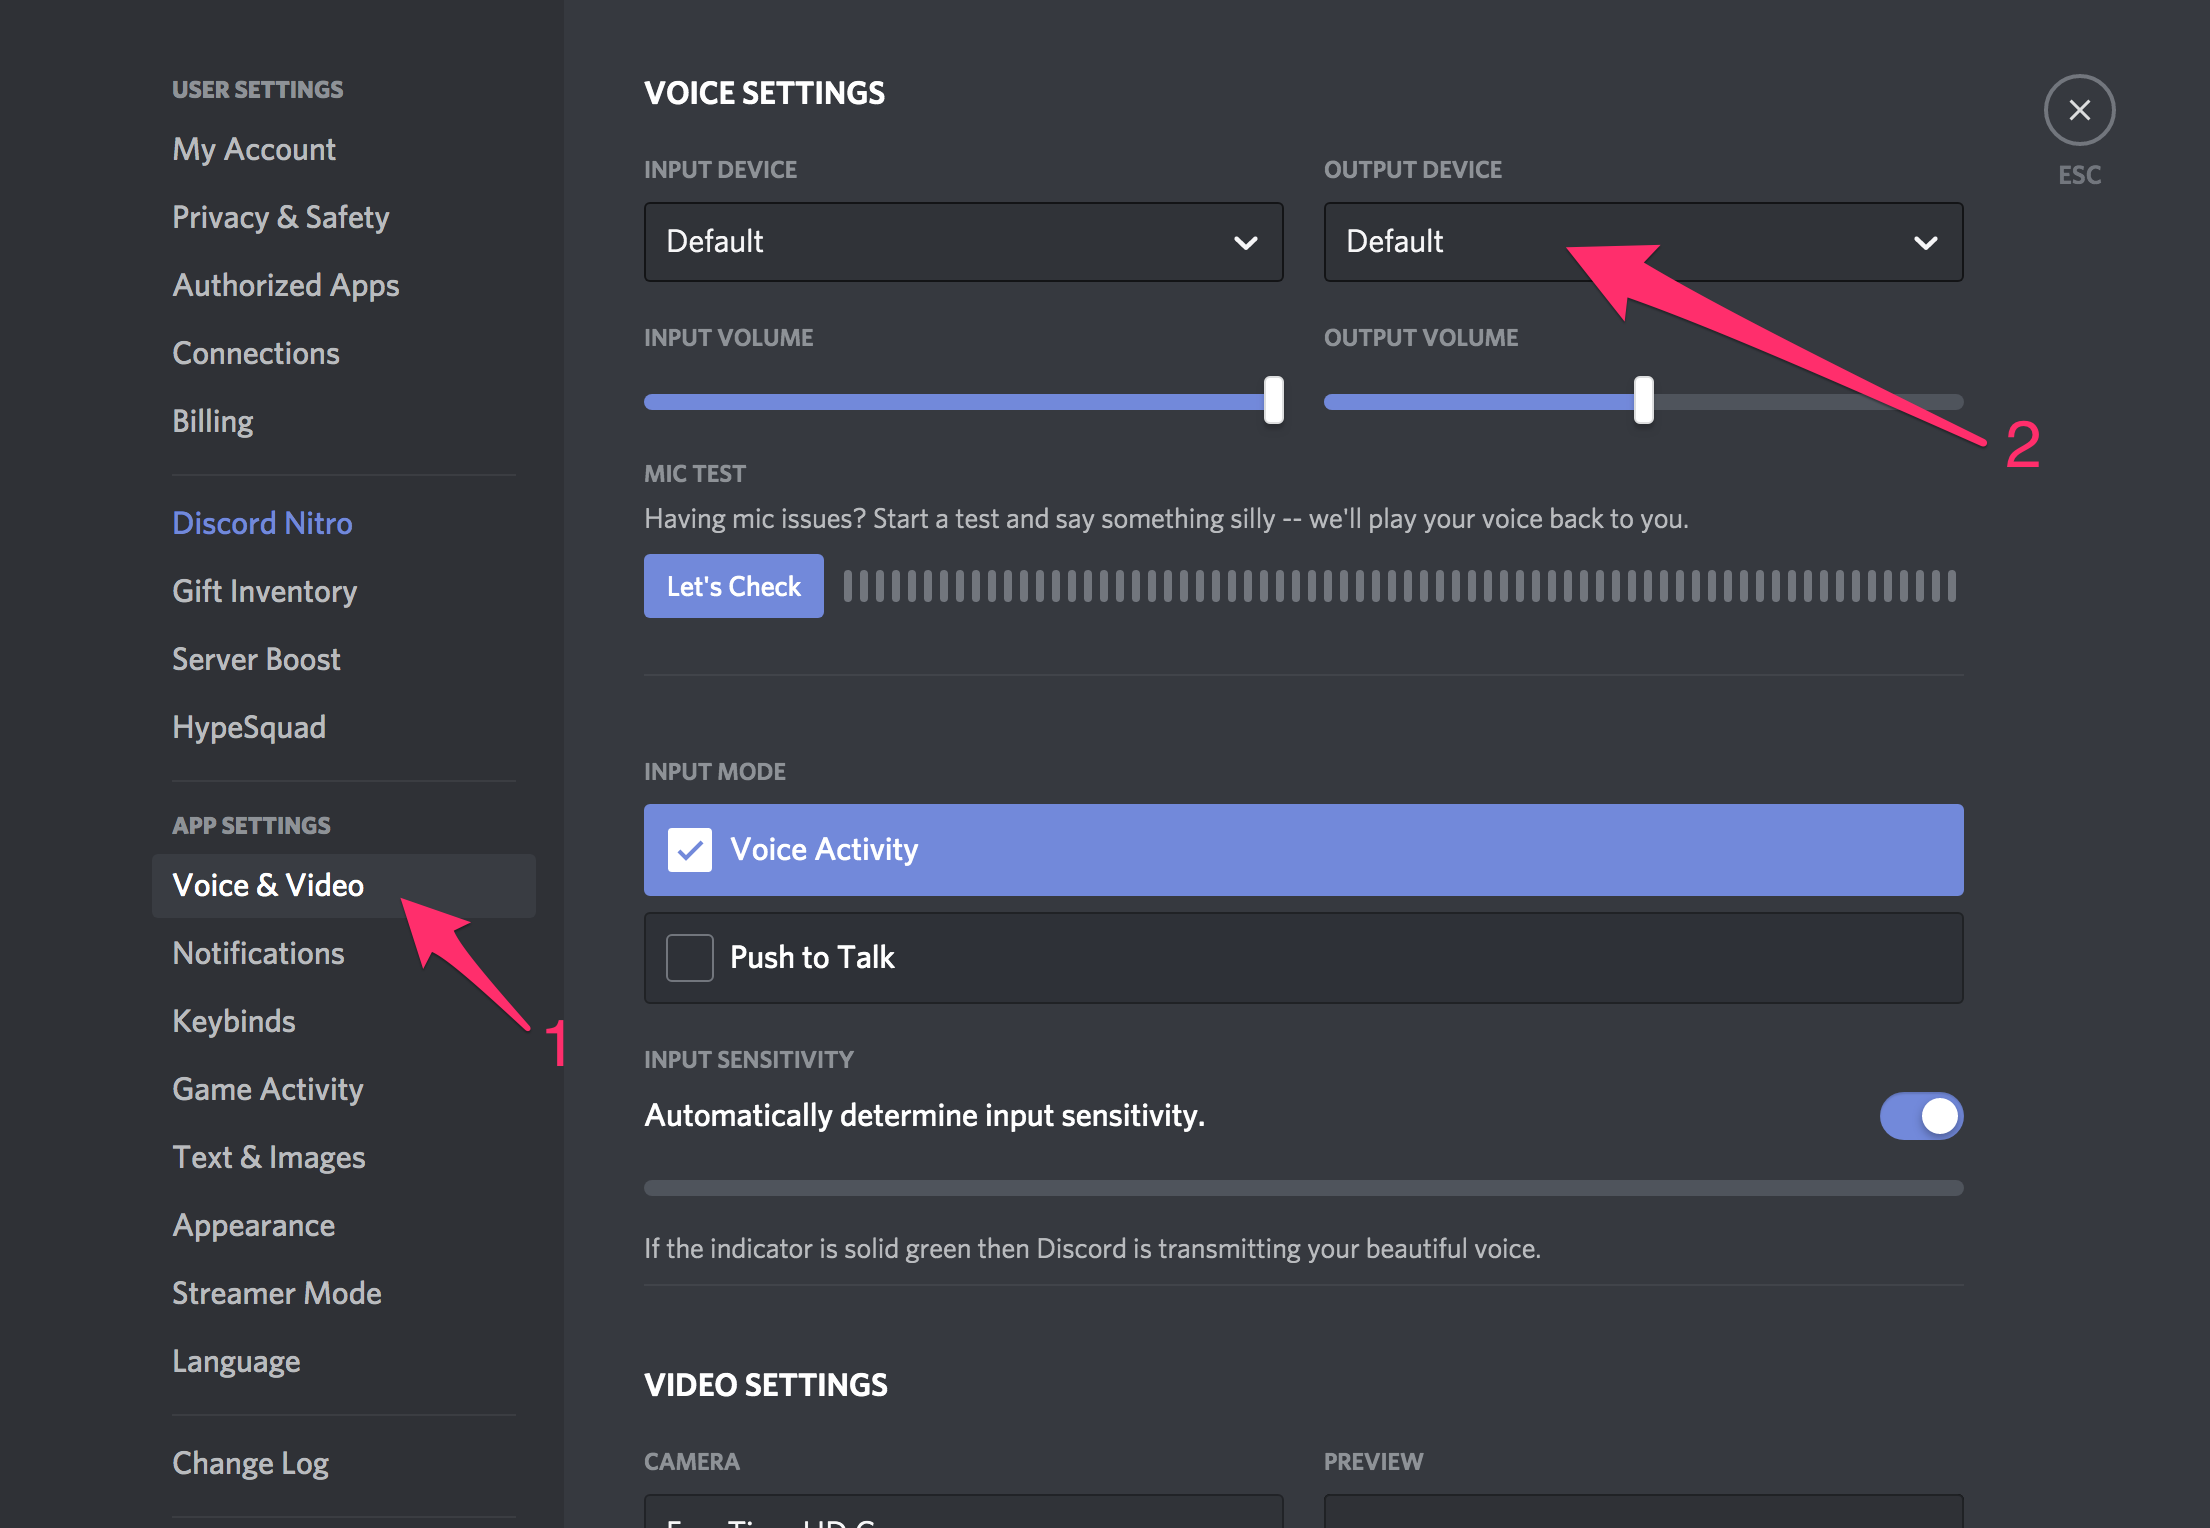Viewport: 2210px width, 1528px height.
Task: Click the Notifications settings icon
Action: [x=259, y=952]
